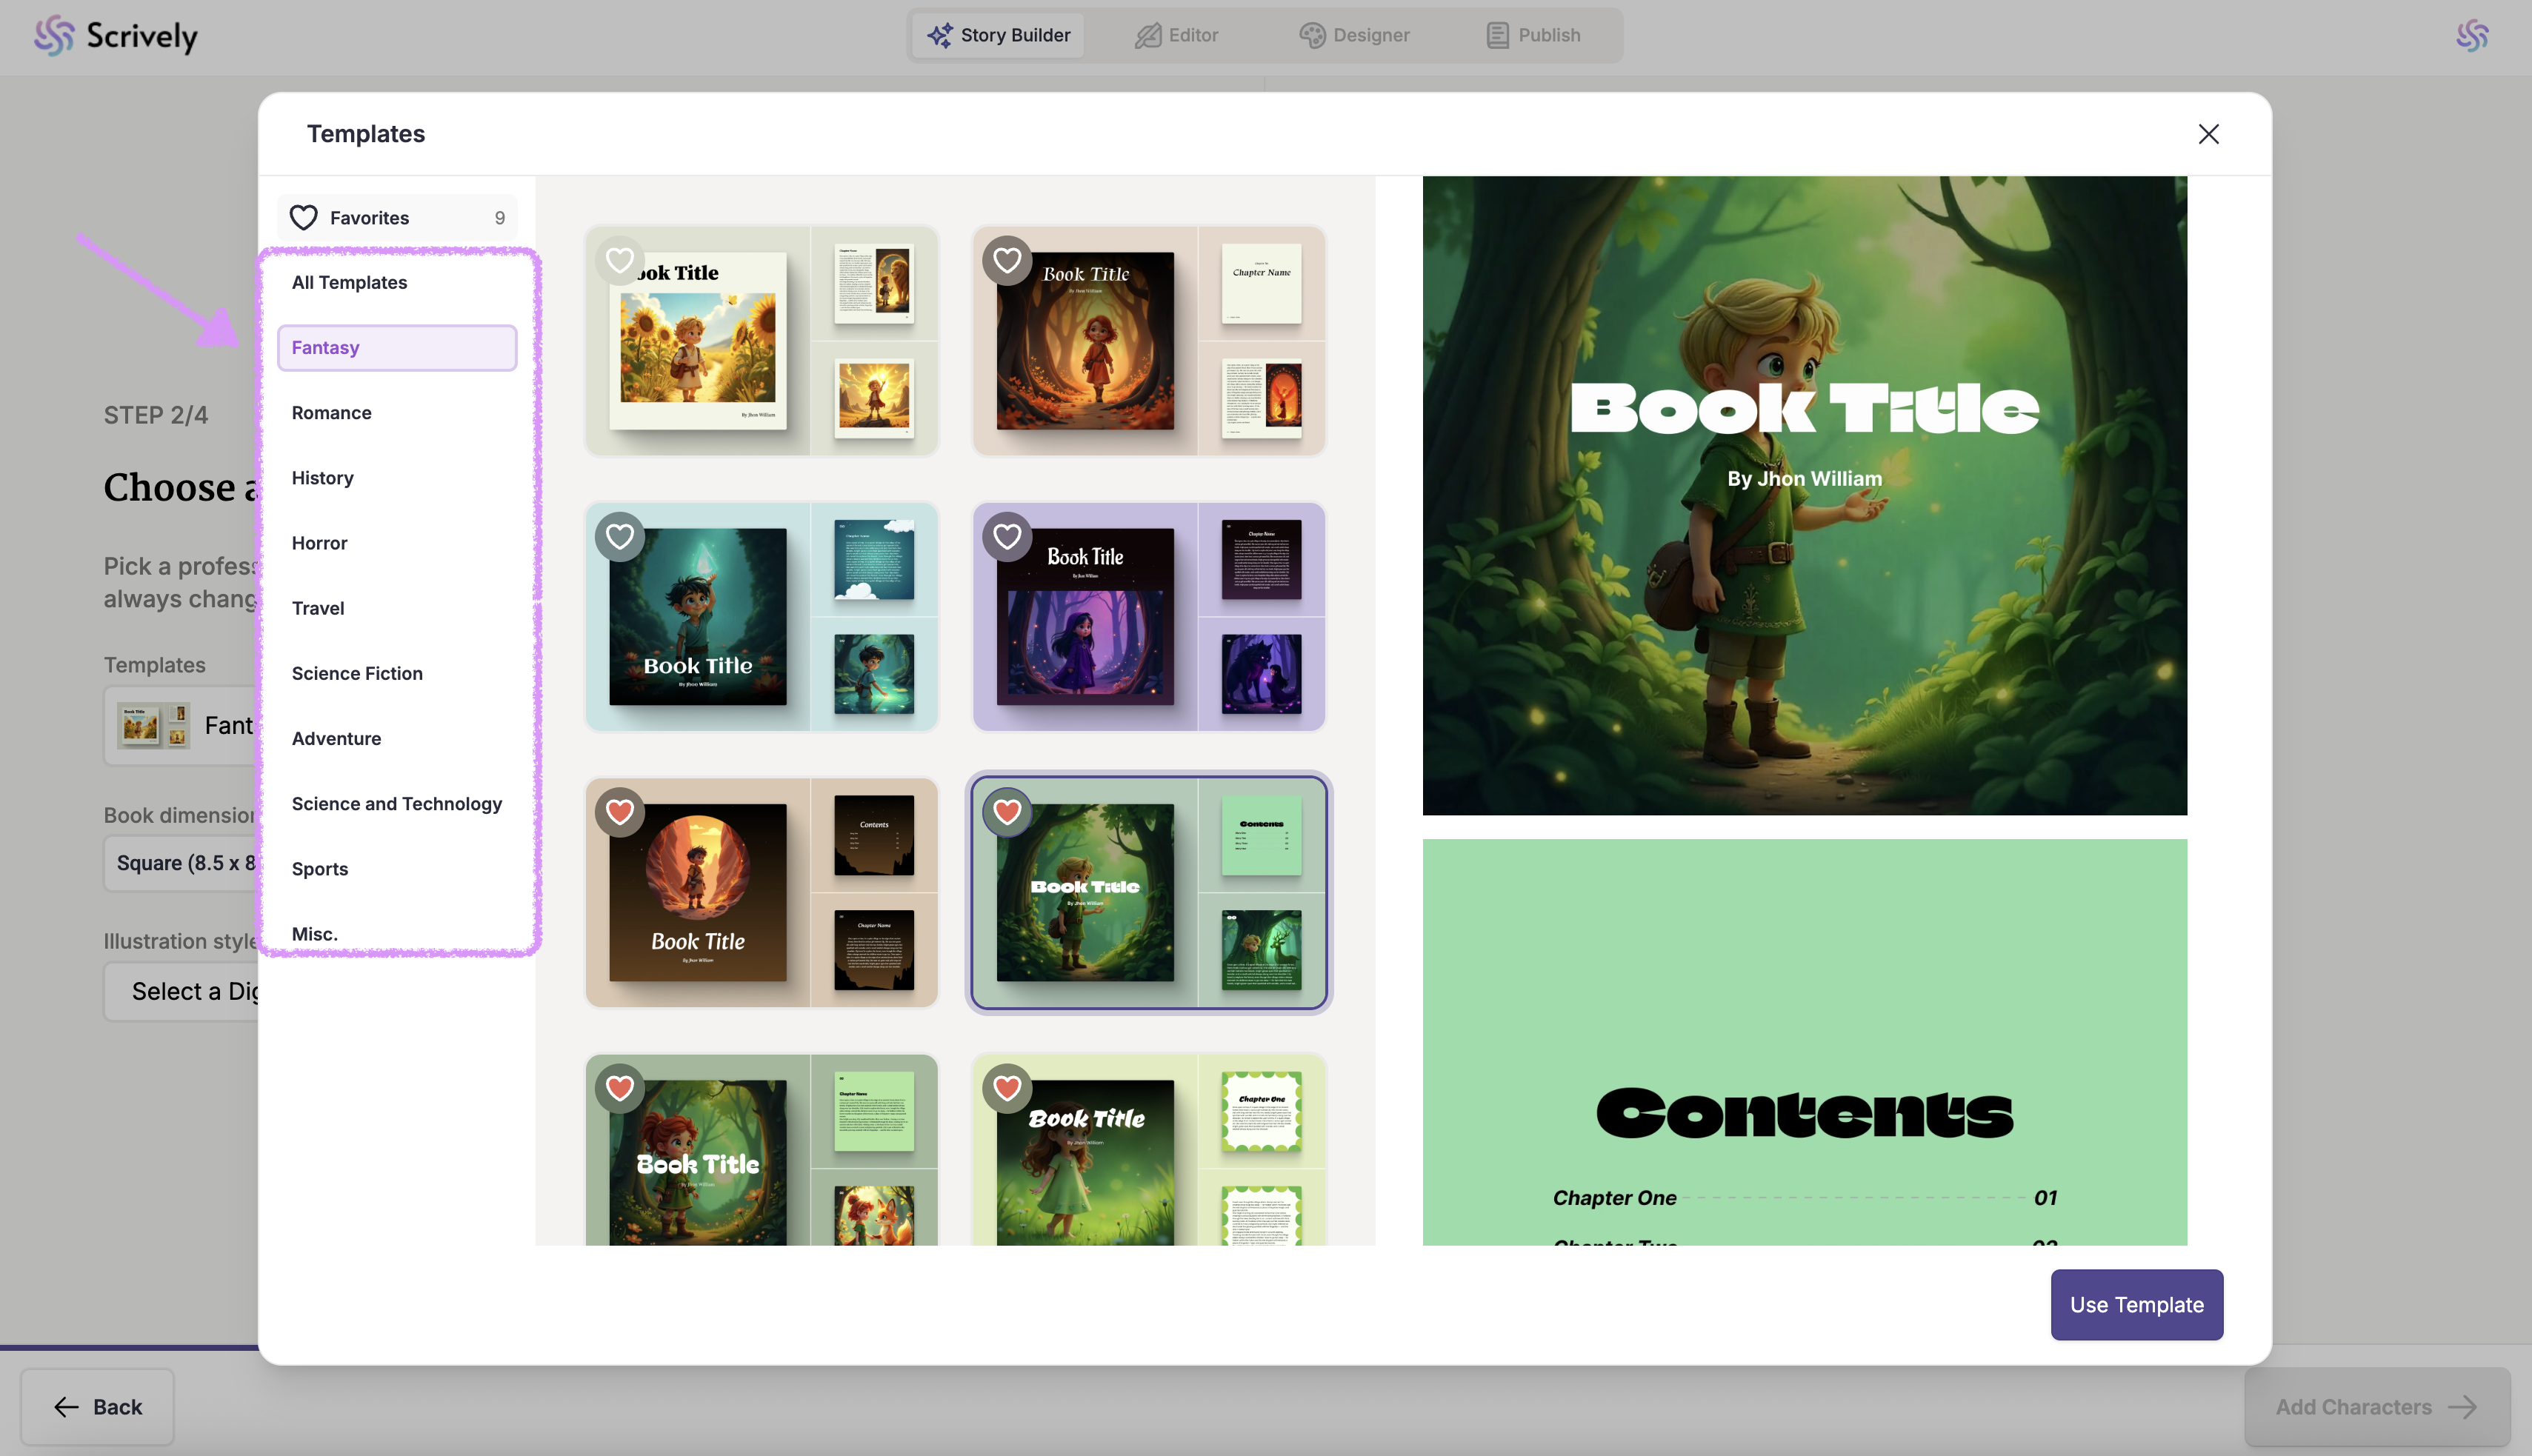The width and height of the screenshot is (2532, 1456).
Task: Open the profile icon at top right
Action: coord(2472,35)
